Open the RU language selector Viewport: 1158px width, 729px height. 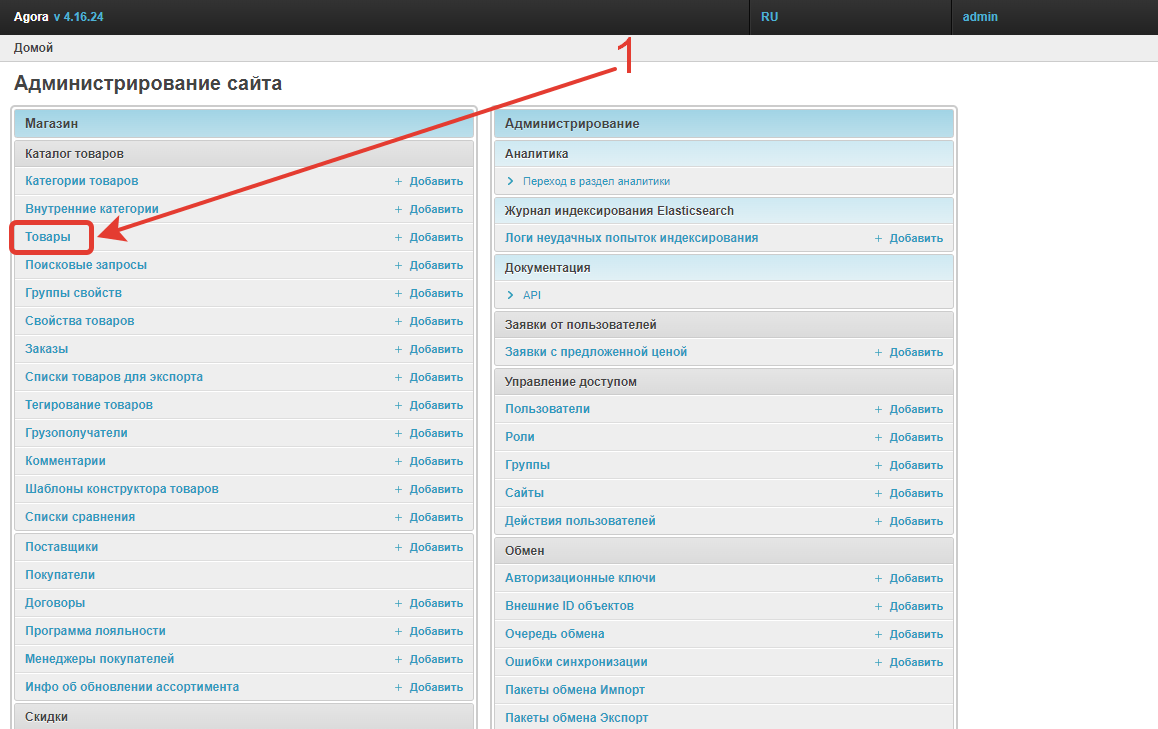pyautogui.click(x=769, y=17)
